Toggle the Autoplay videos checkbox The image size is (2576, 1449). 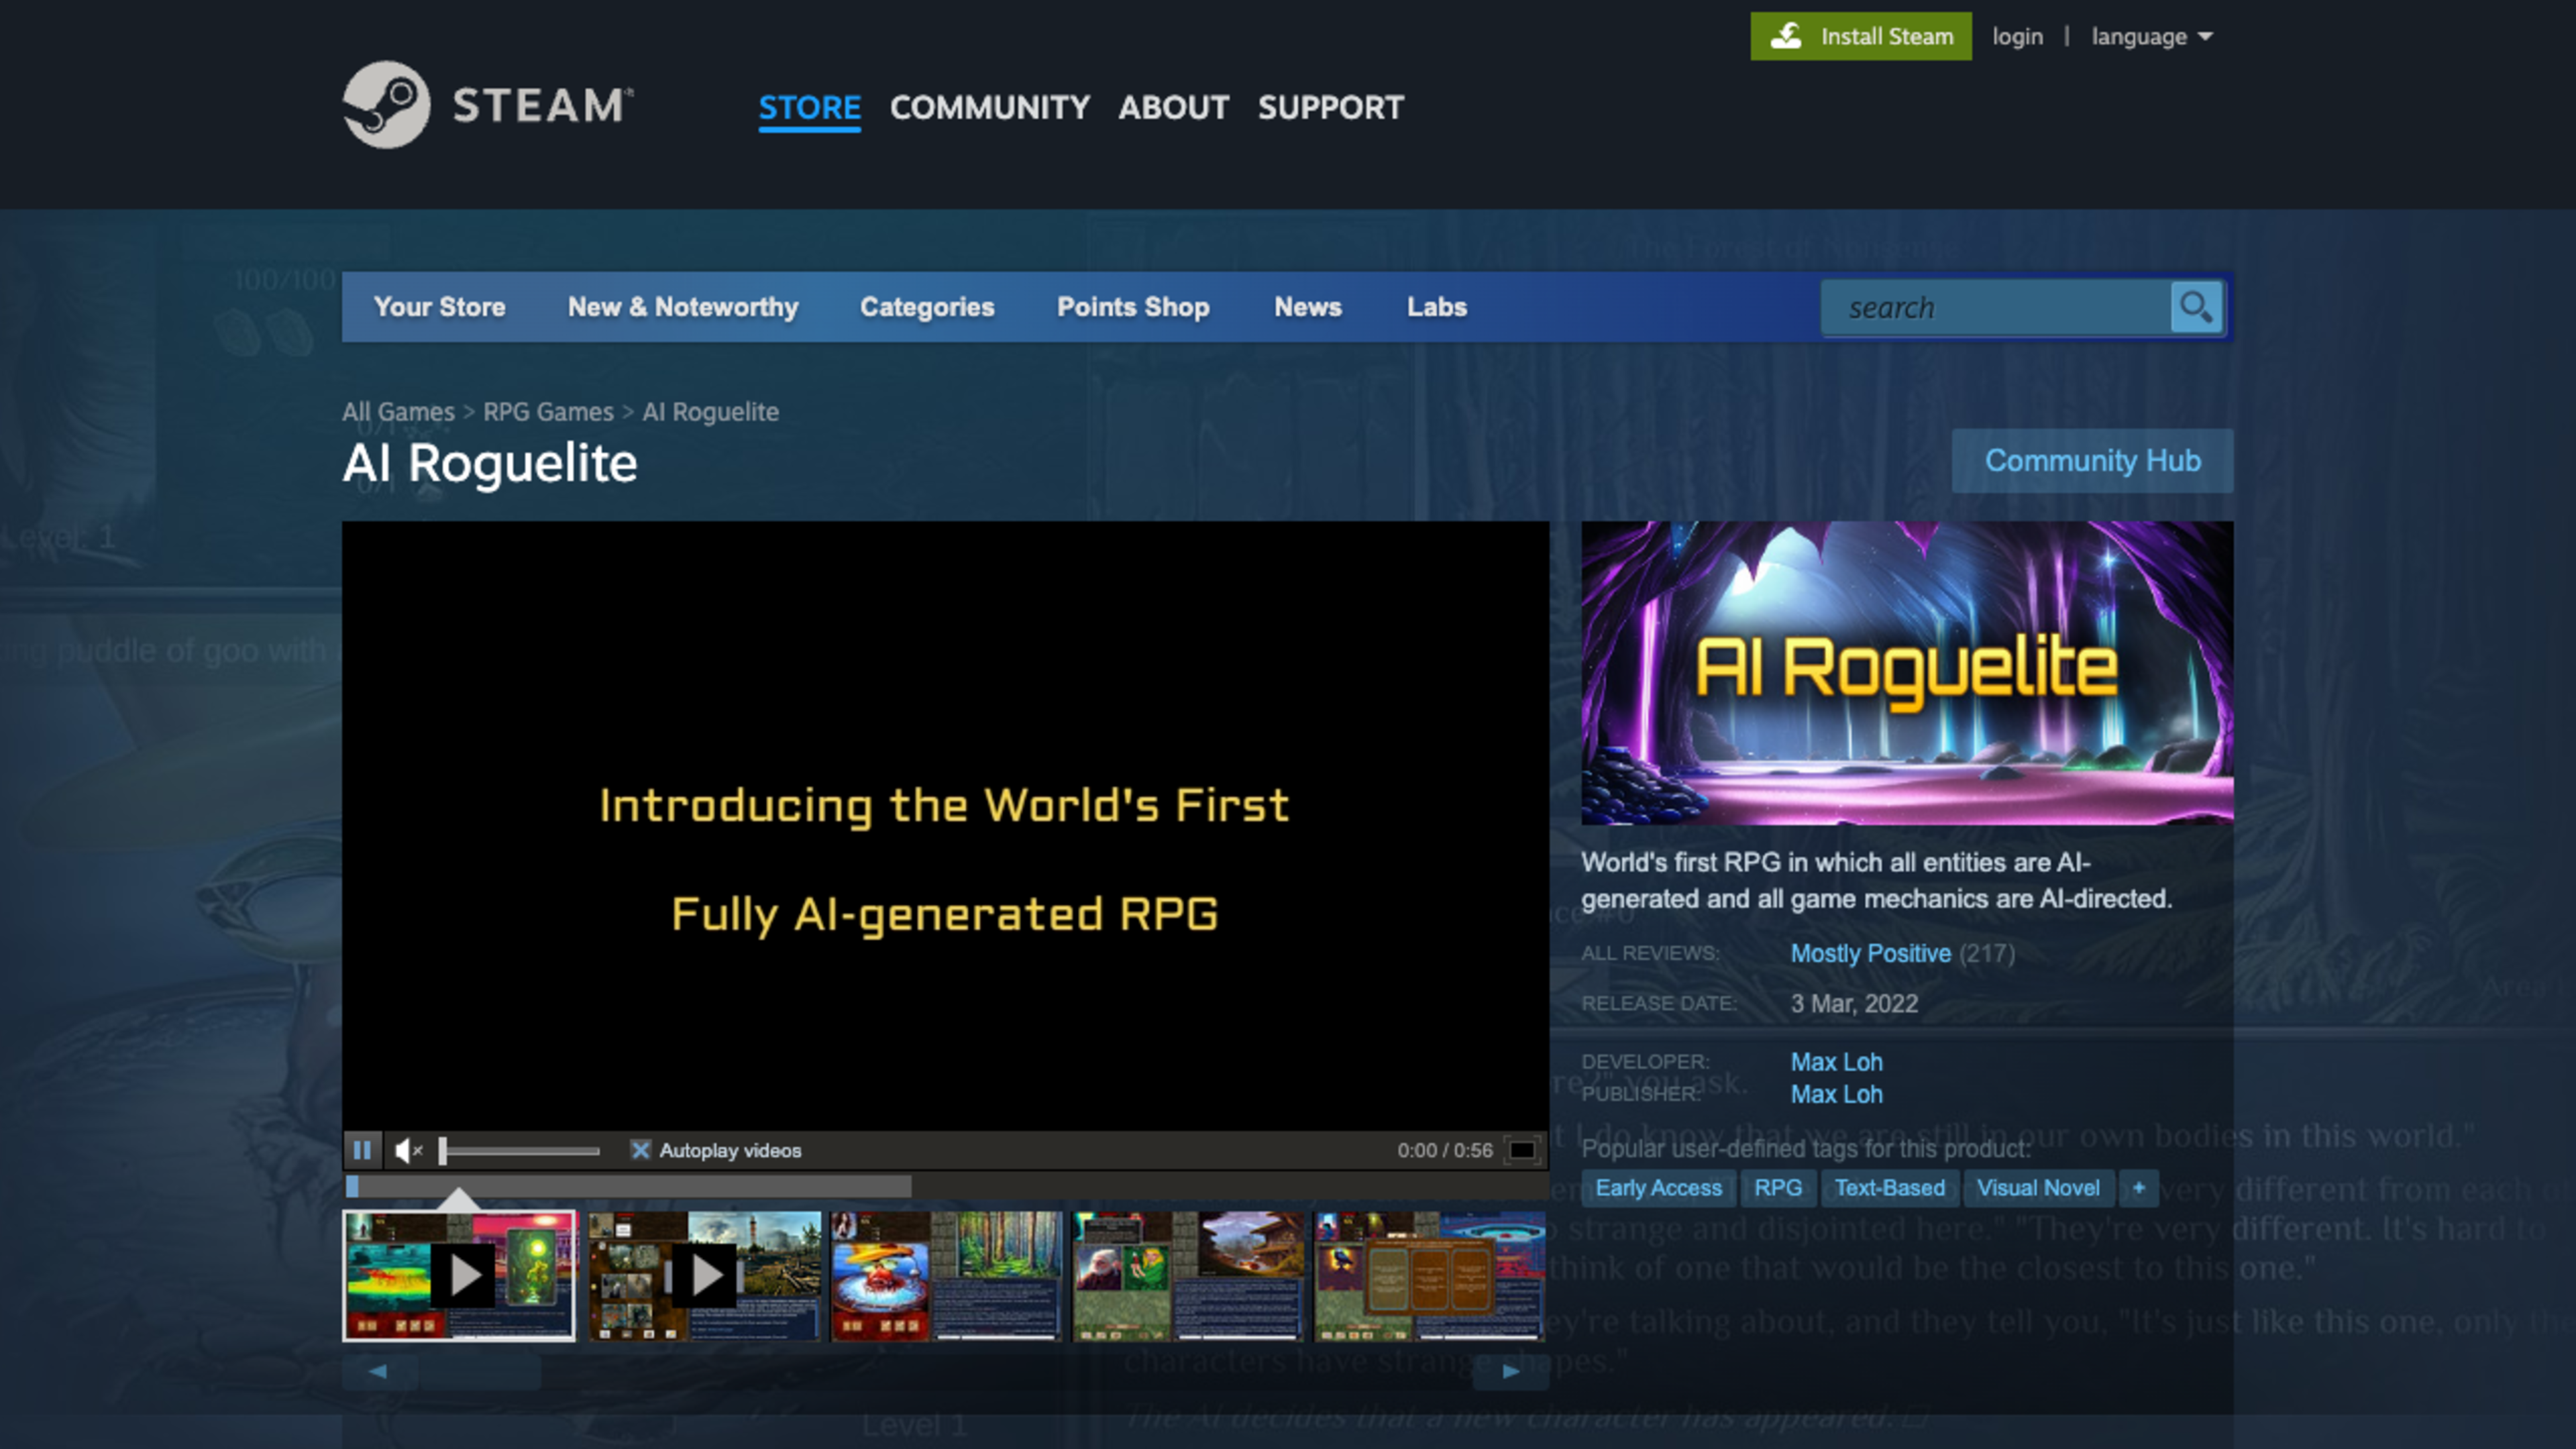[640, 1150]
